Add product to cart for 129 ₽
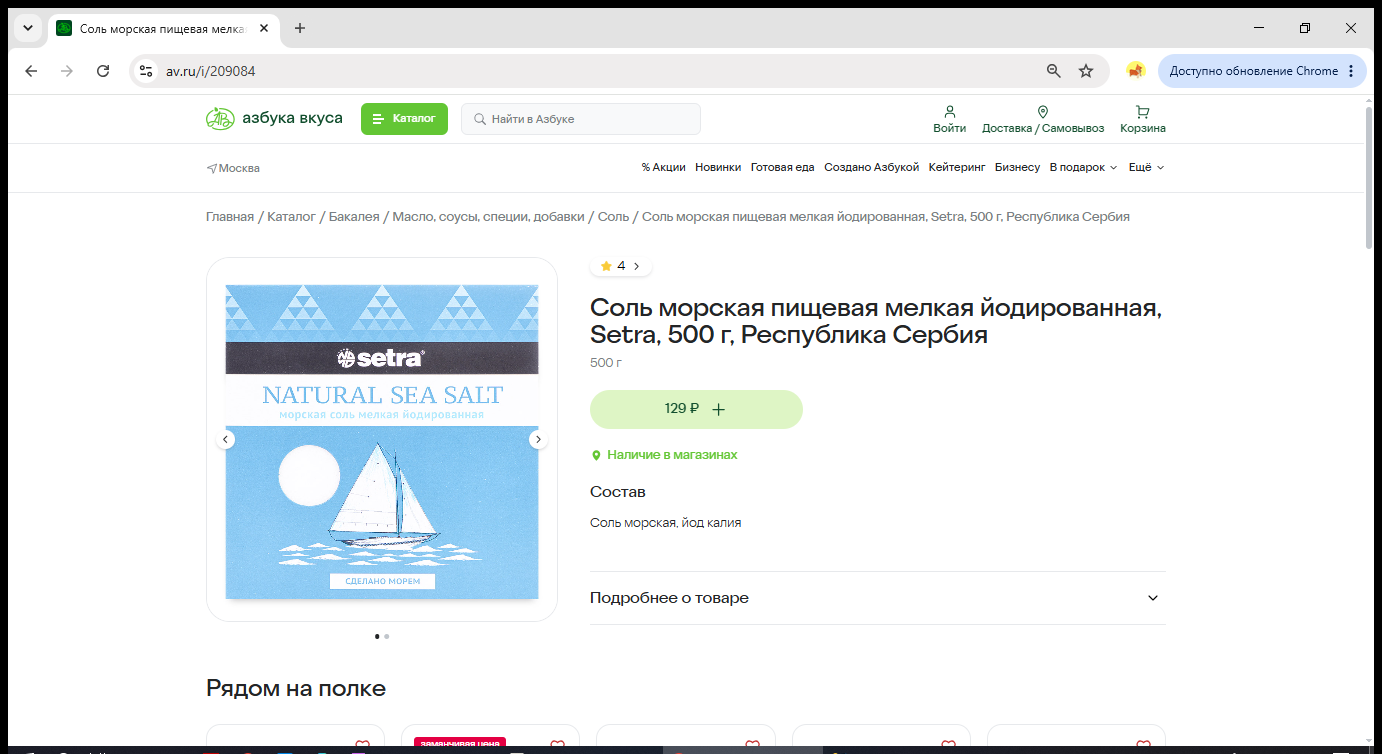 [696, 409]
